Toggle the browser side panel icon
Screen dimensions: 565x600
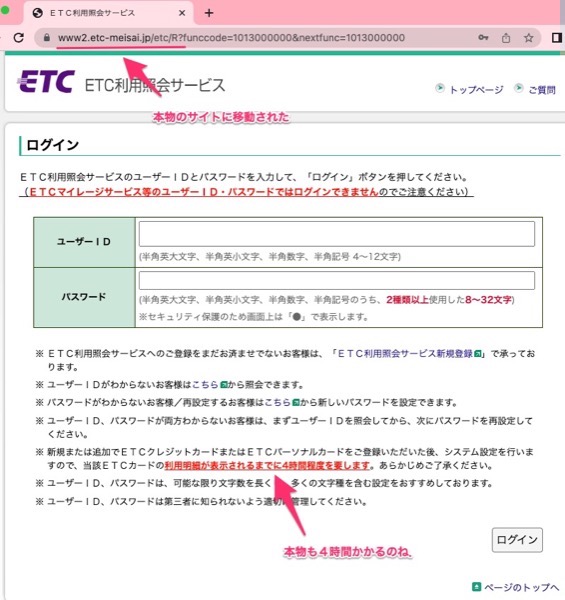click(x=557, y=38)
